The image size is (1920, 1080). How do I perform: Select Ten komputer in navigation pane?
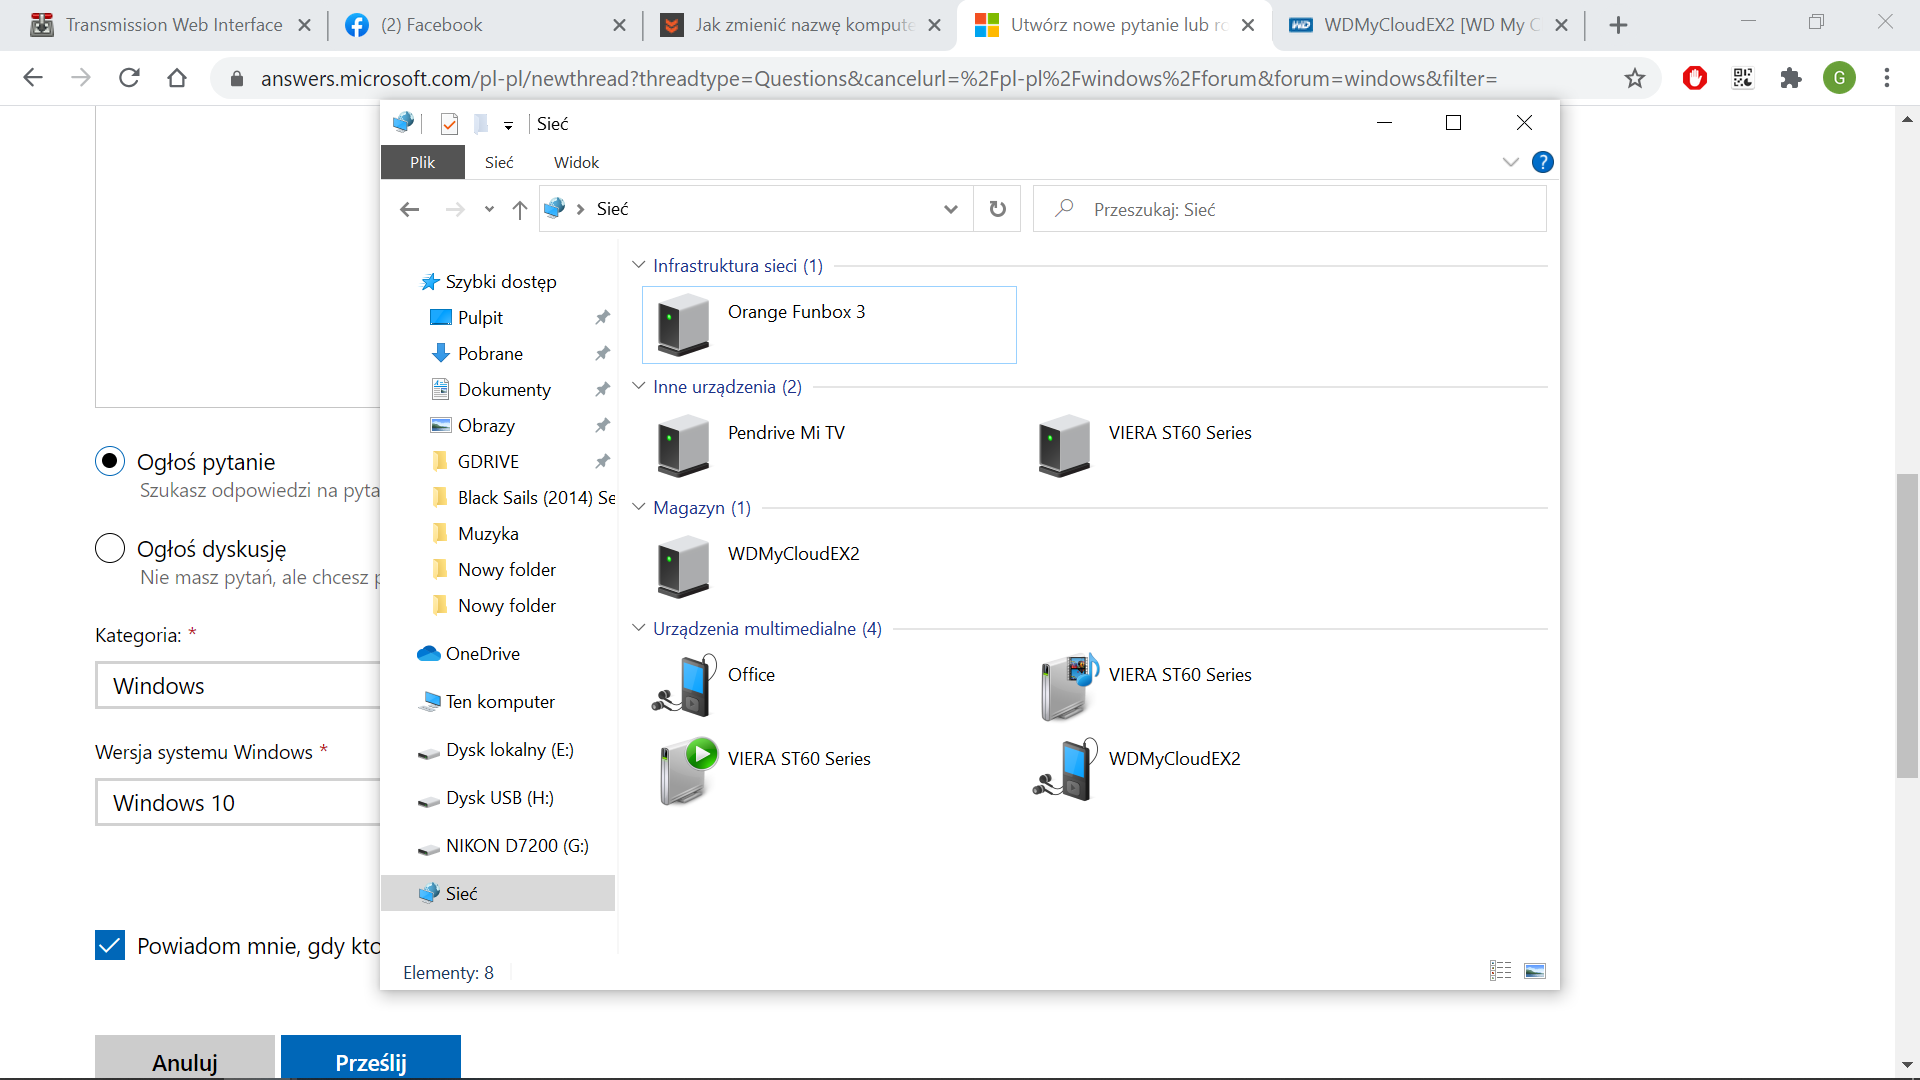click(x=498, y=701)
